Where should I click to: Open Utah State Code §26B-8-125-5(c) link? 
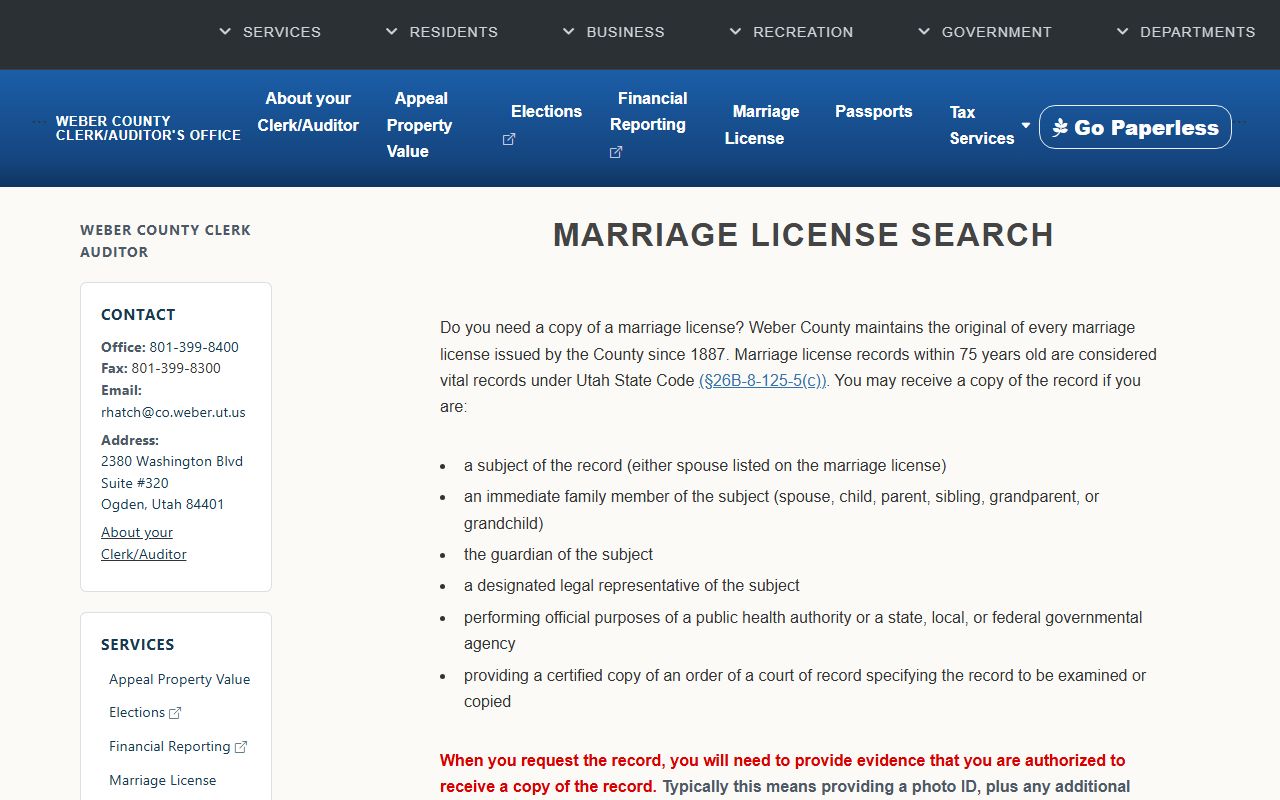click(x=763, y=381)
